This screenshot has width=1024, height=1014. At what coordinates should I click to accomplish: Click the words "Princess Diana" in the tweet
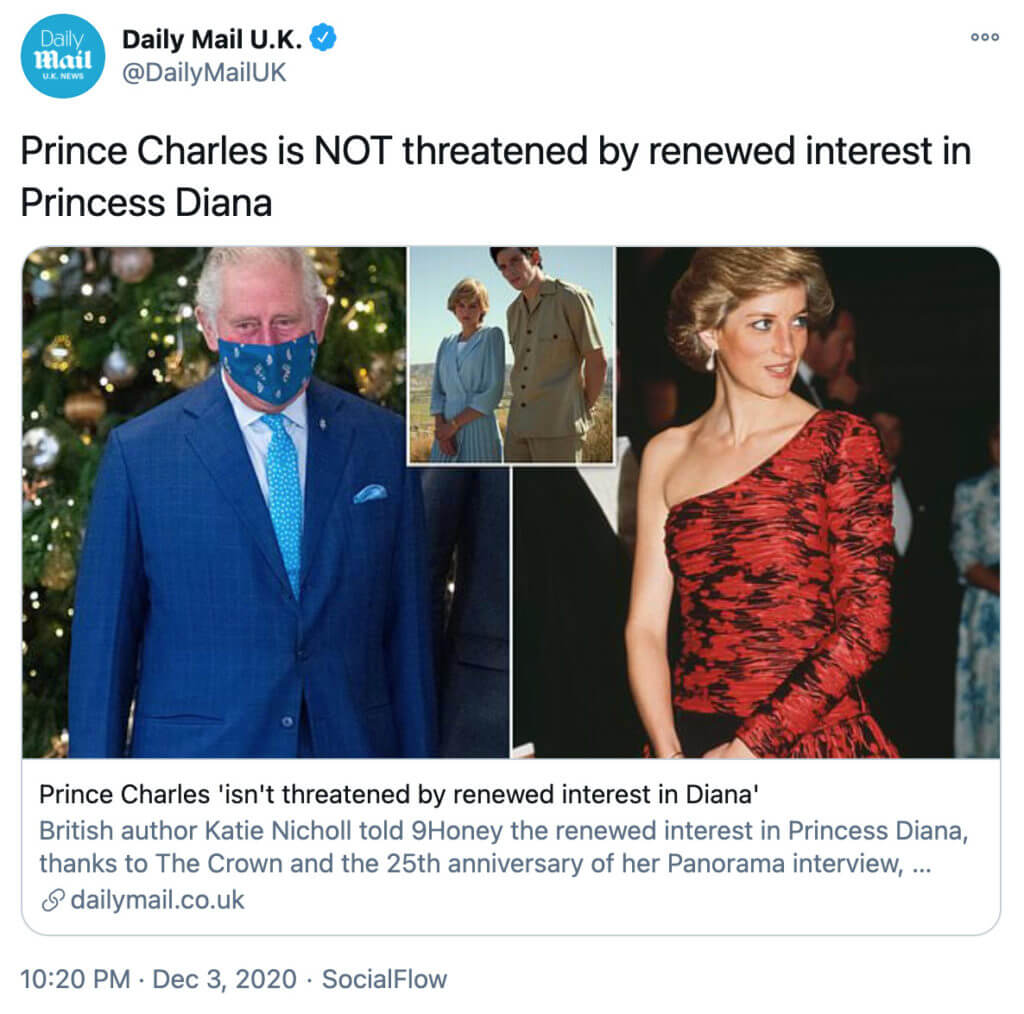pos(146,202)
